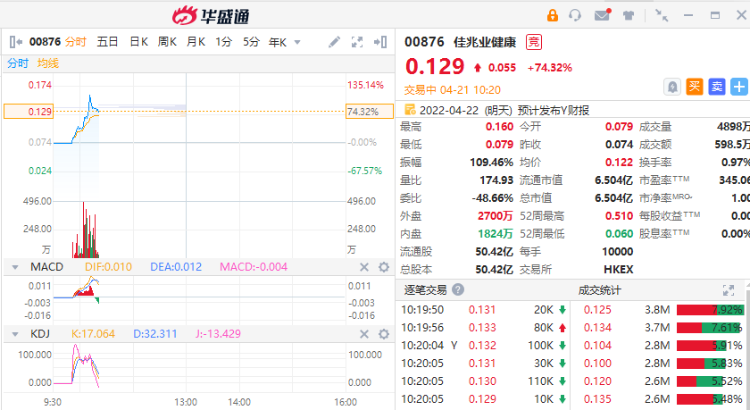Switch to 日K daily chart tab
The height and width of the screenshot is (410, 750).
(x=139, y=42)
